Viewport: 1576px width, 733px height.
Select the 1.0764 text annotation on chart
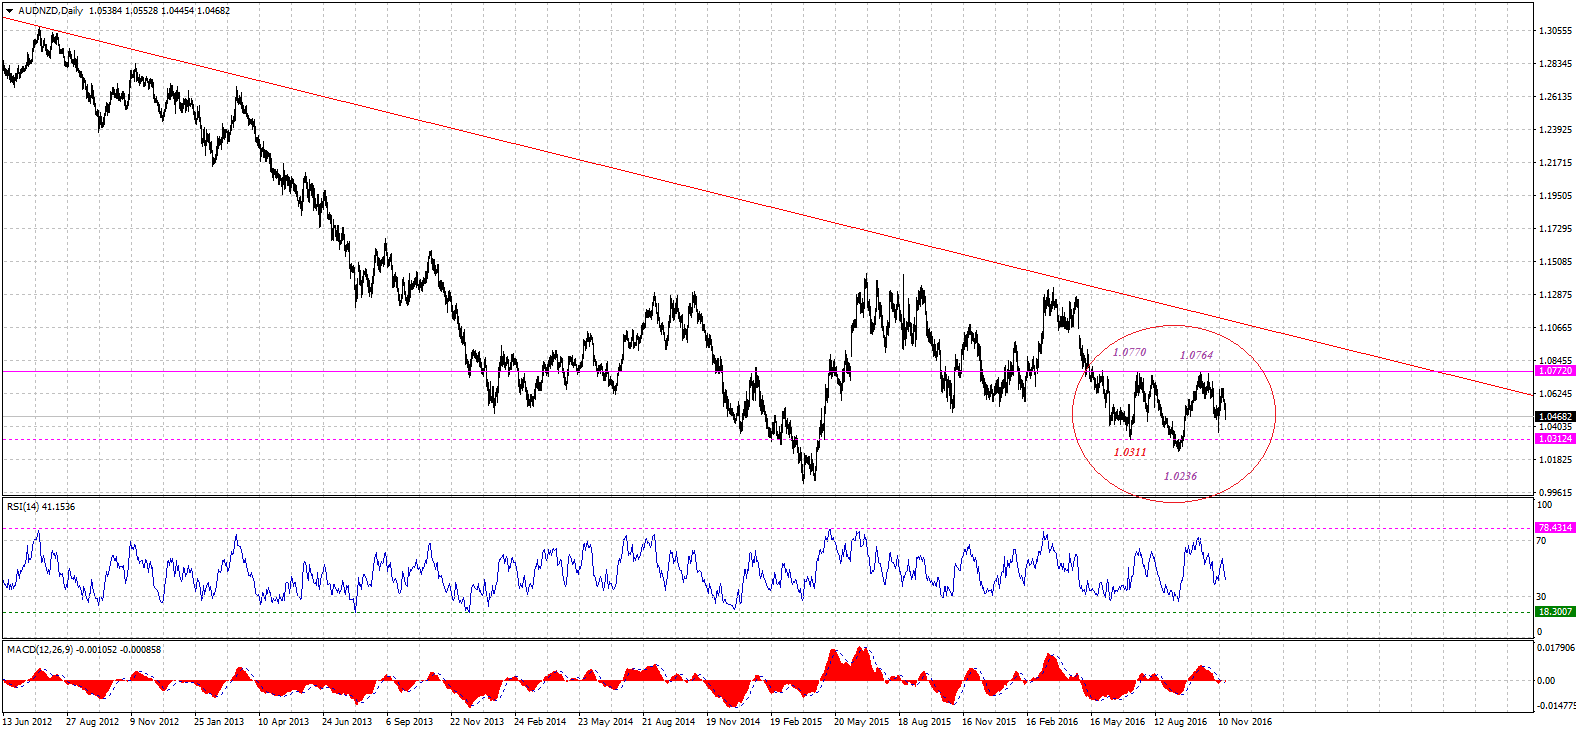[1196, 355]
